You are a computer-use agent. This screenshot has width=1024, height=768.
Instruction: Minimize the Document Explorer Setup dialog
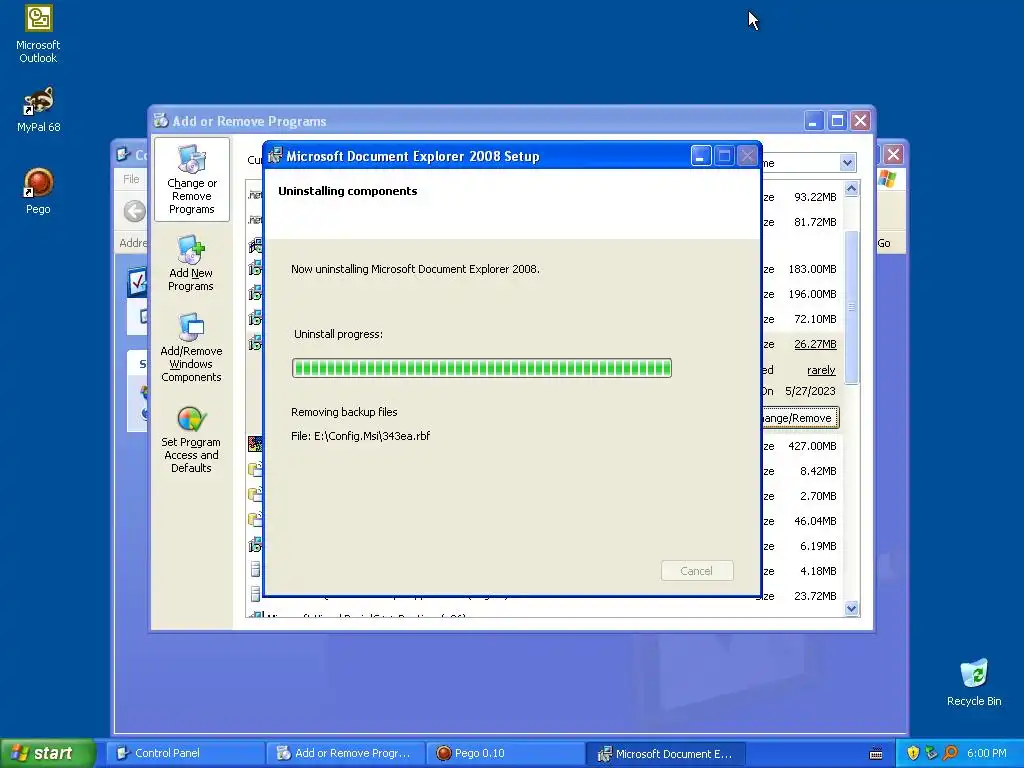(x=700, y=156)
